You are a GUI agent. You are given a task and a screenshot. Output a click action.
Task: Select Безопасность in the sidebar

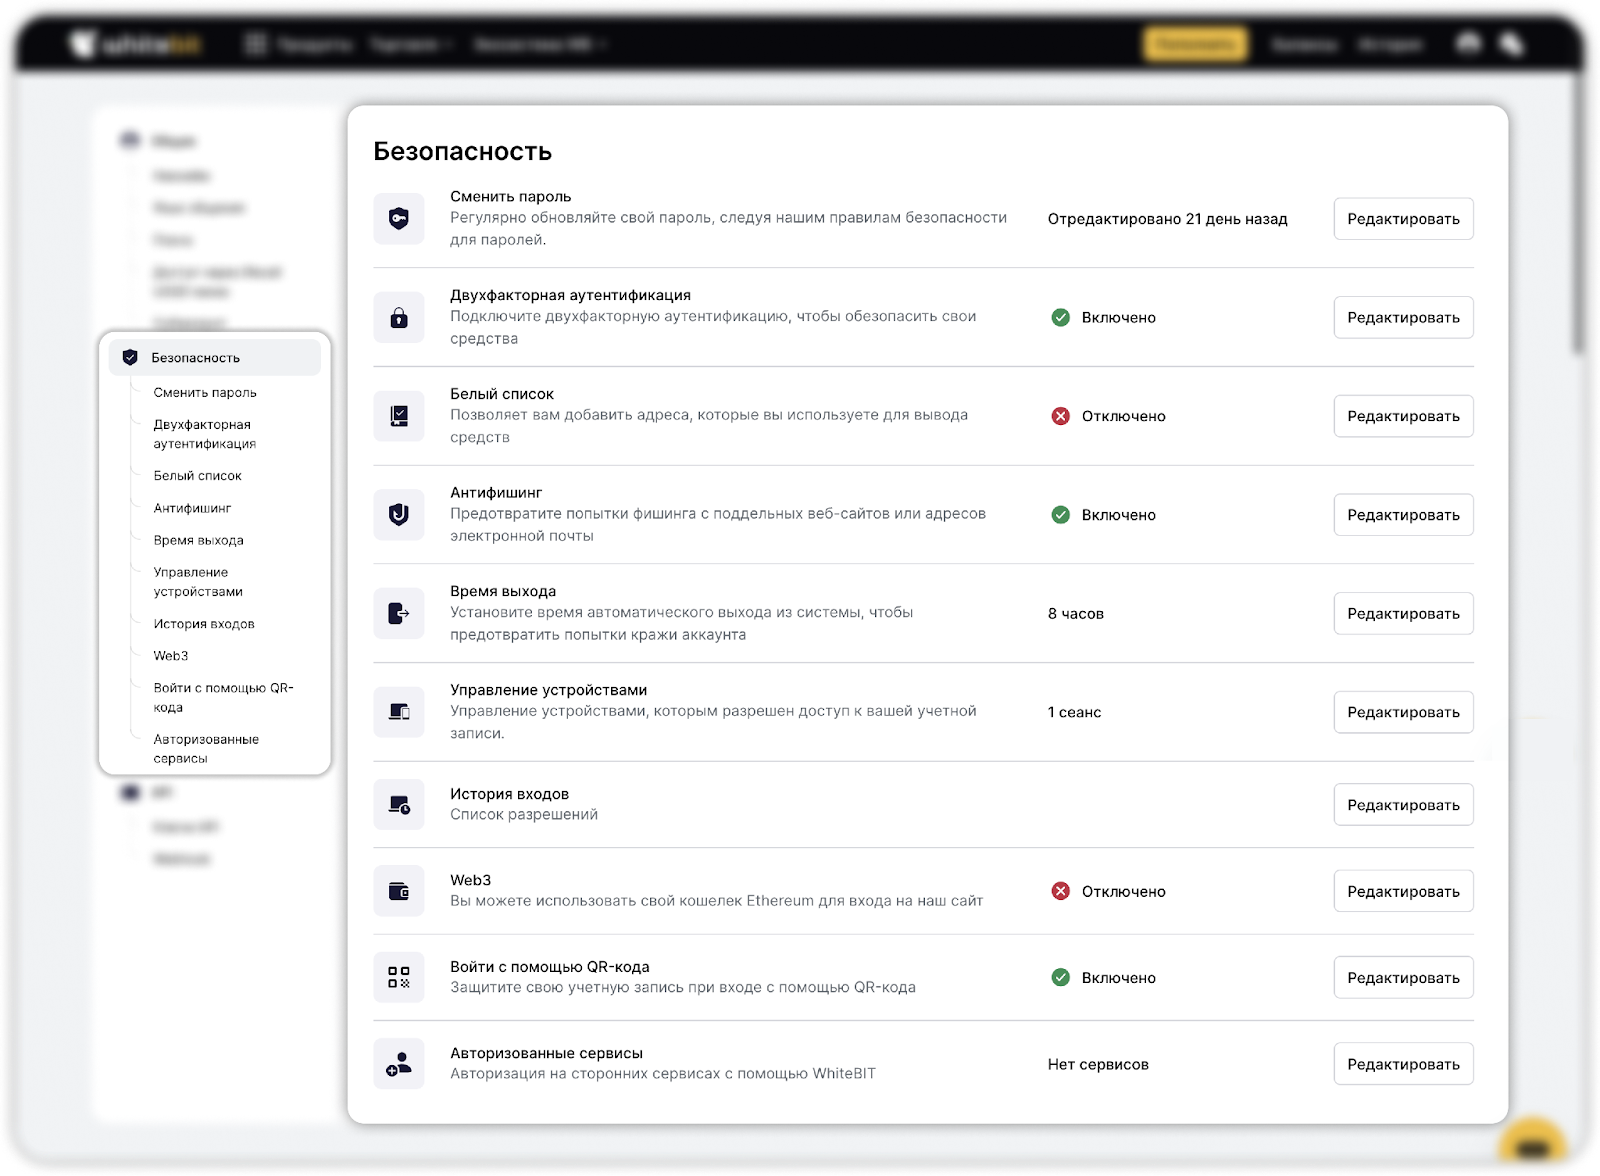(x=196, y=358)
